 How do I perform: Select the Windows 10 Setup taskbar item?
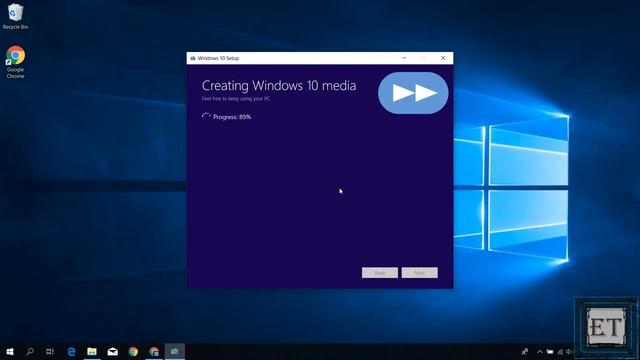click(175, 351)
